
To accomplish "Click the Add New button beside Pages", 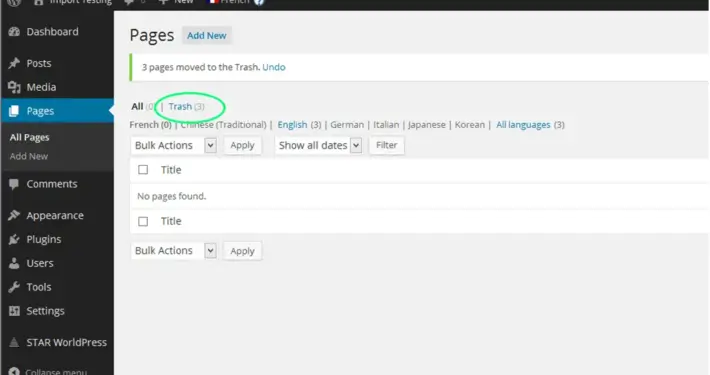I will pos(206,35).
